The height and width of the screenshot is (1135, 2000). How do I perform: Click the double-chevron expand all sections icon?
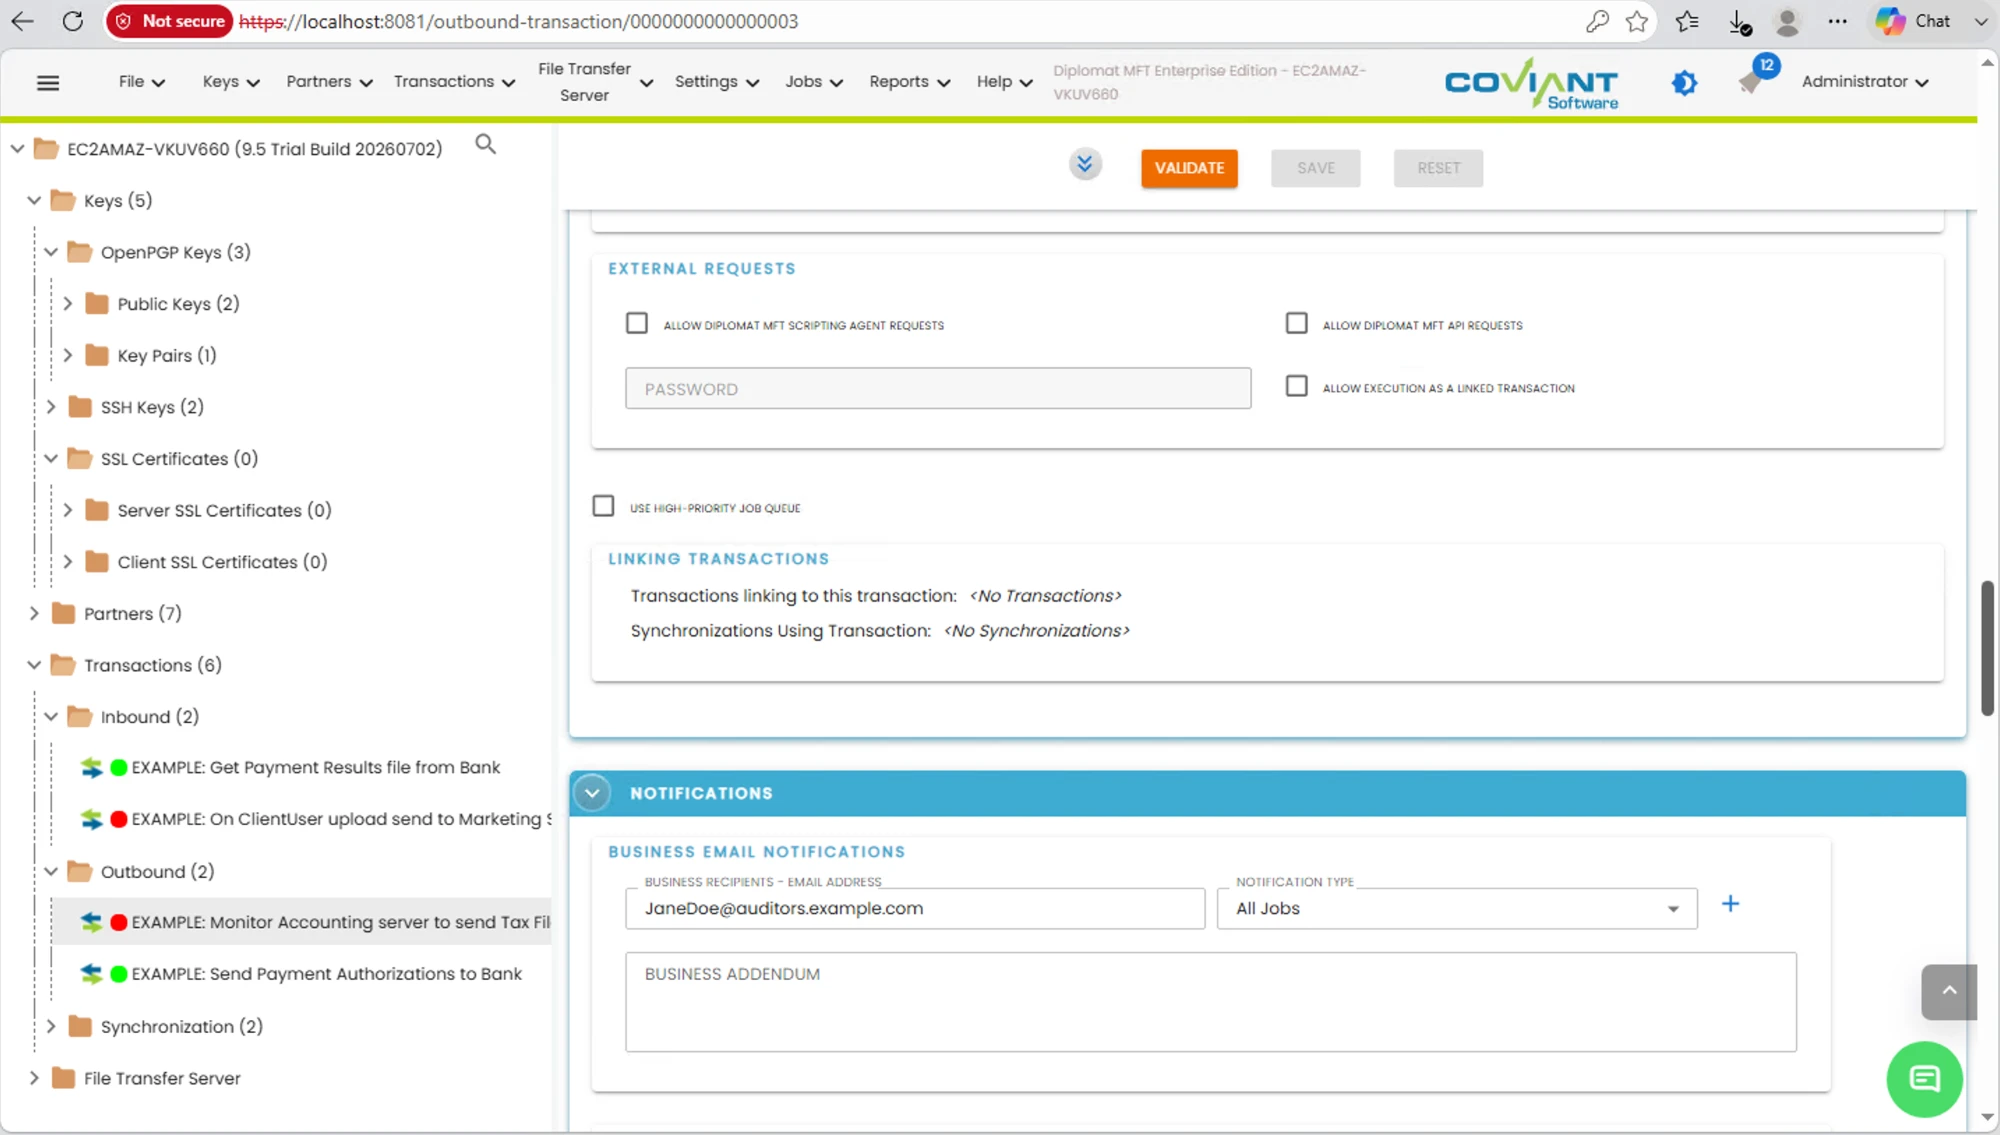[1084, 163]
